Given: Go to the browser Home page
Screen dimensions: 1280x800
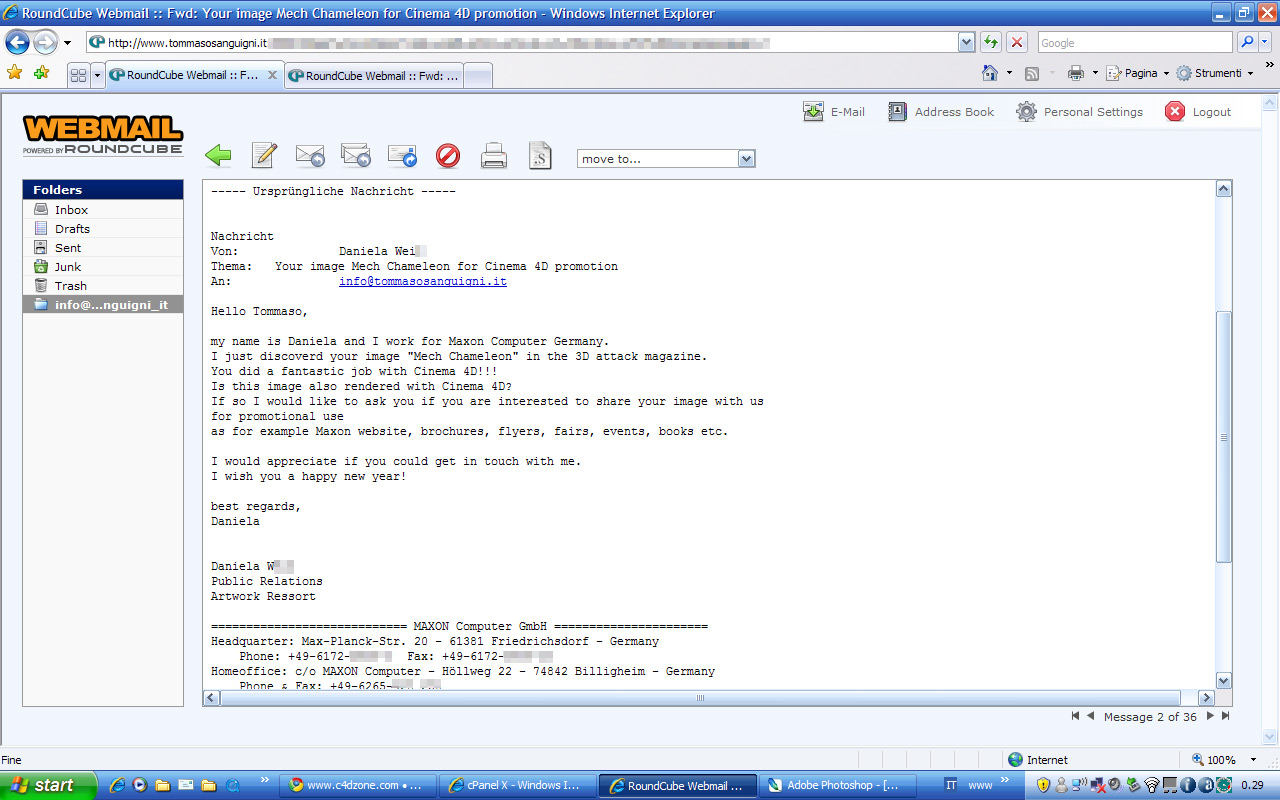Looking at the screenshot, I should [x=990, y=73].
